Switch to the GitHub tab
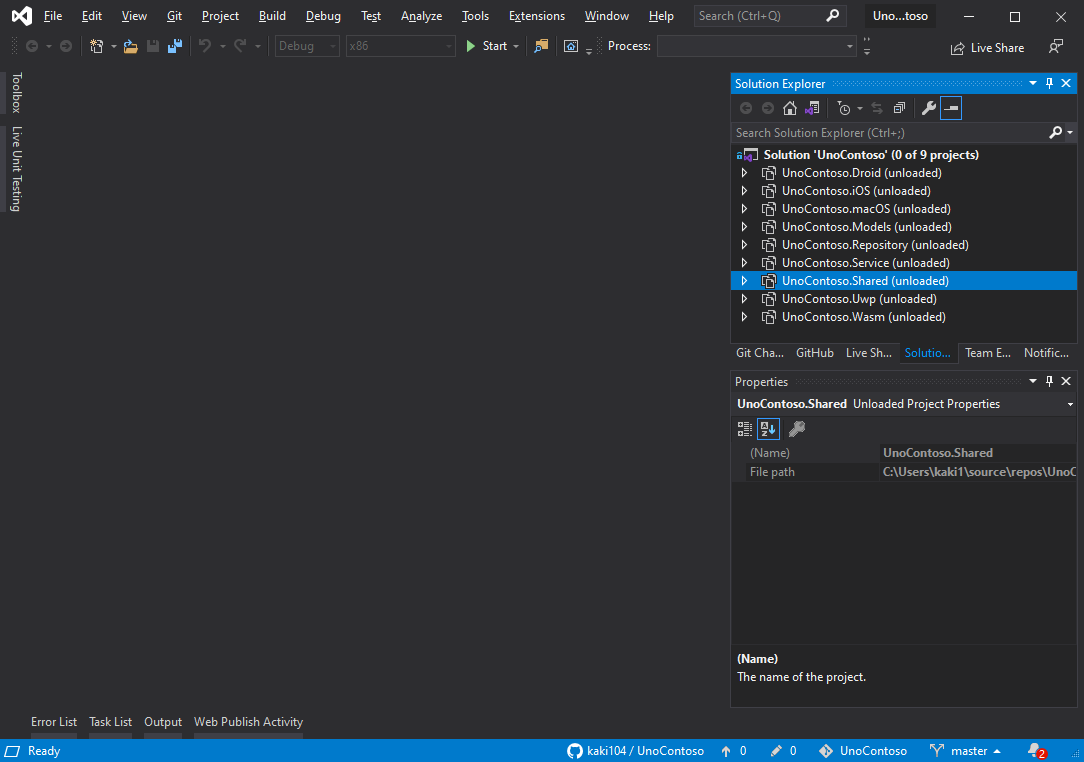 pyautogui.click(x=814, y=353)
